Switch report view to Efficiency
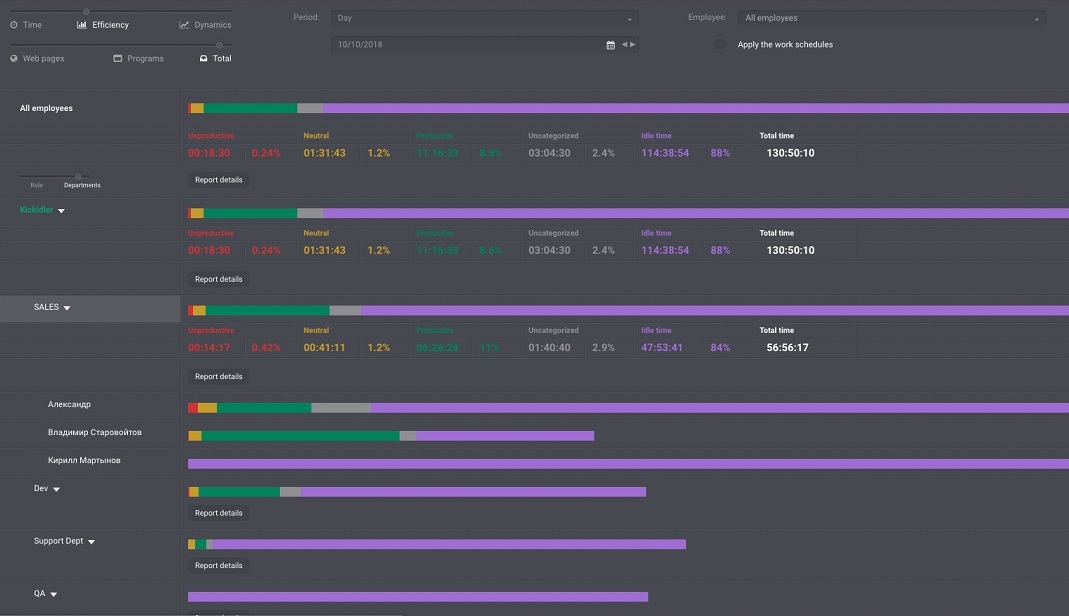Viewport: 1069px width, 616px height. (110, 25)
